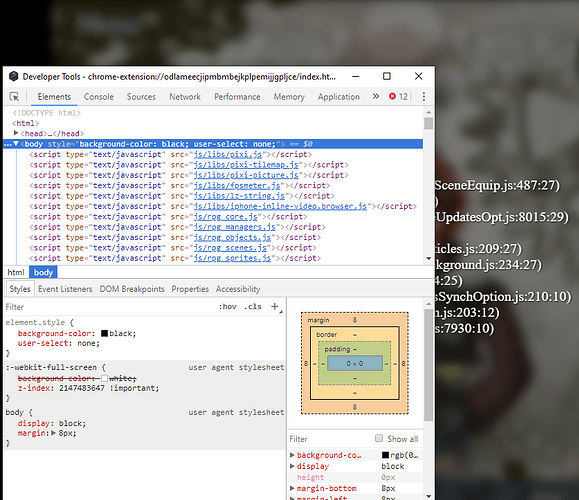Toggle the :hov element state panel
Image resolution: width=579 pixels, height=500 pixels.
(x=227, y=306)
